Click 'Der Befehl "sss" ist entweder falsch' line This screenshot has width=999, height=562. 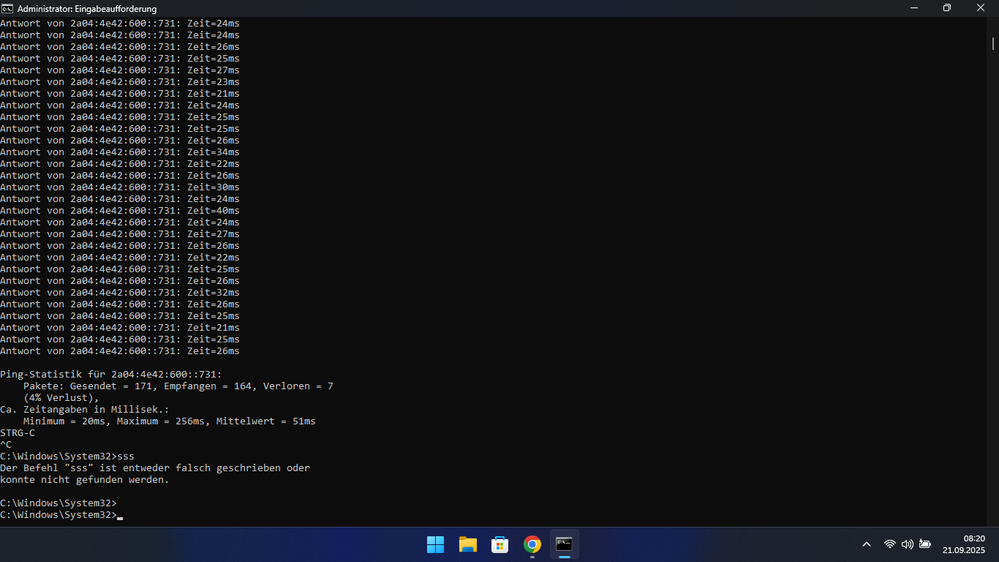point(155,468)
